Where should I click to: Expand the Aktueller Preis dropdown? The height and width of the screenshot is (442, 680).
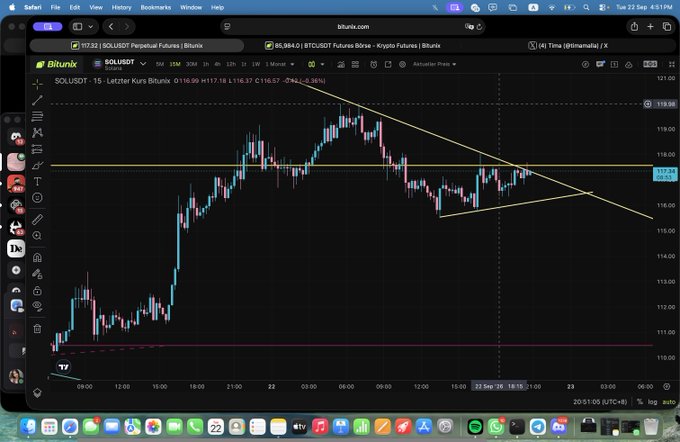pyautogui.click(x=434, y=64)
